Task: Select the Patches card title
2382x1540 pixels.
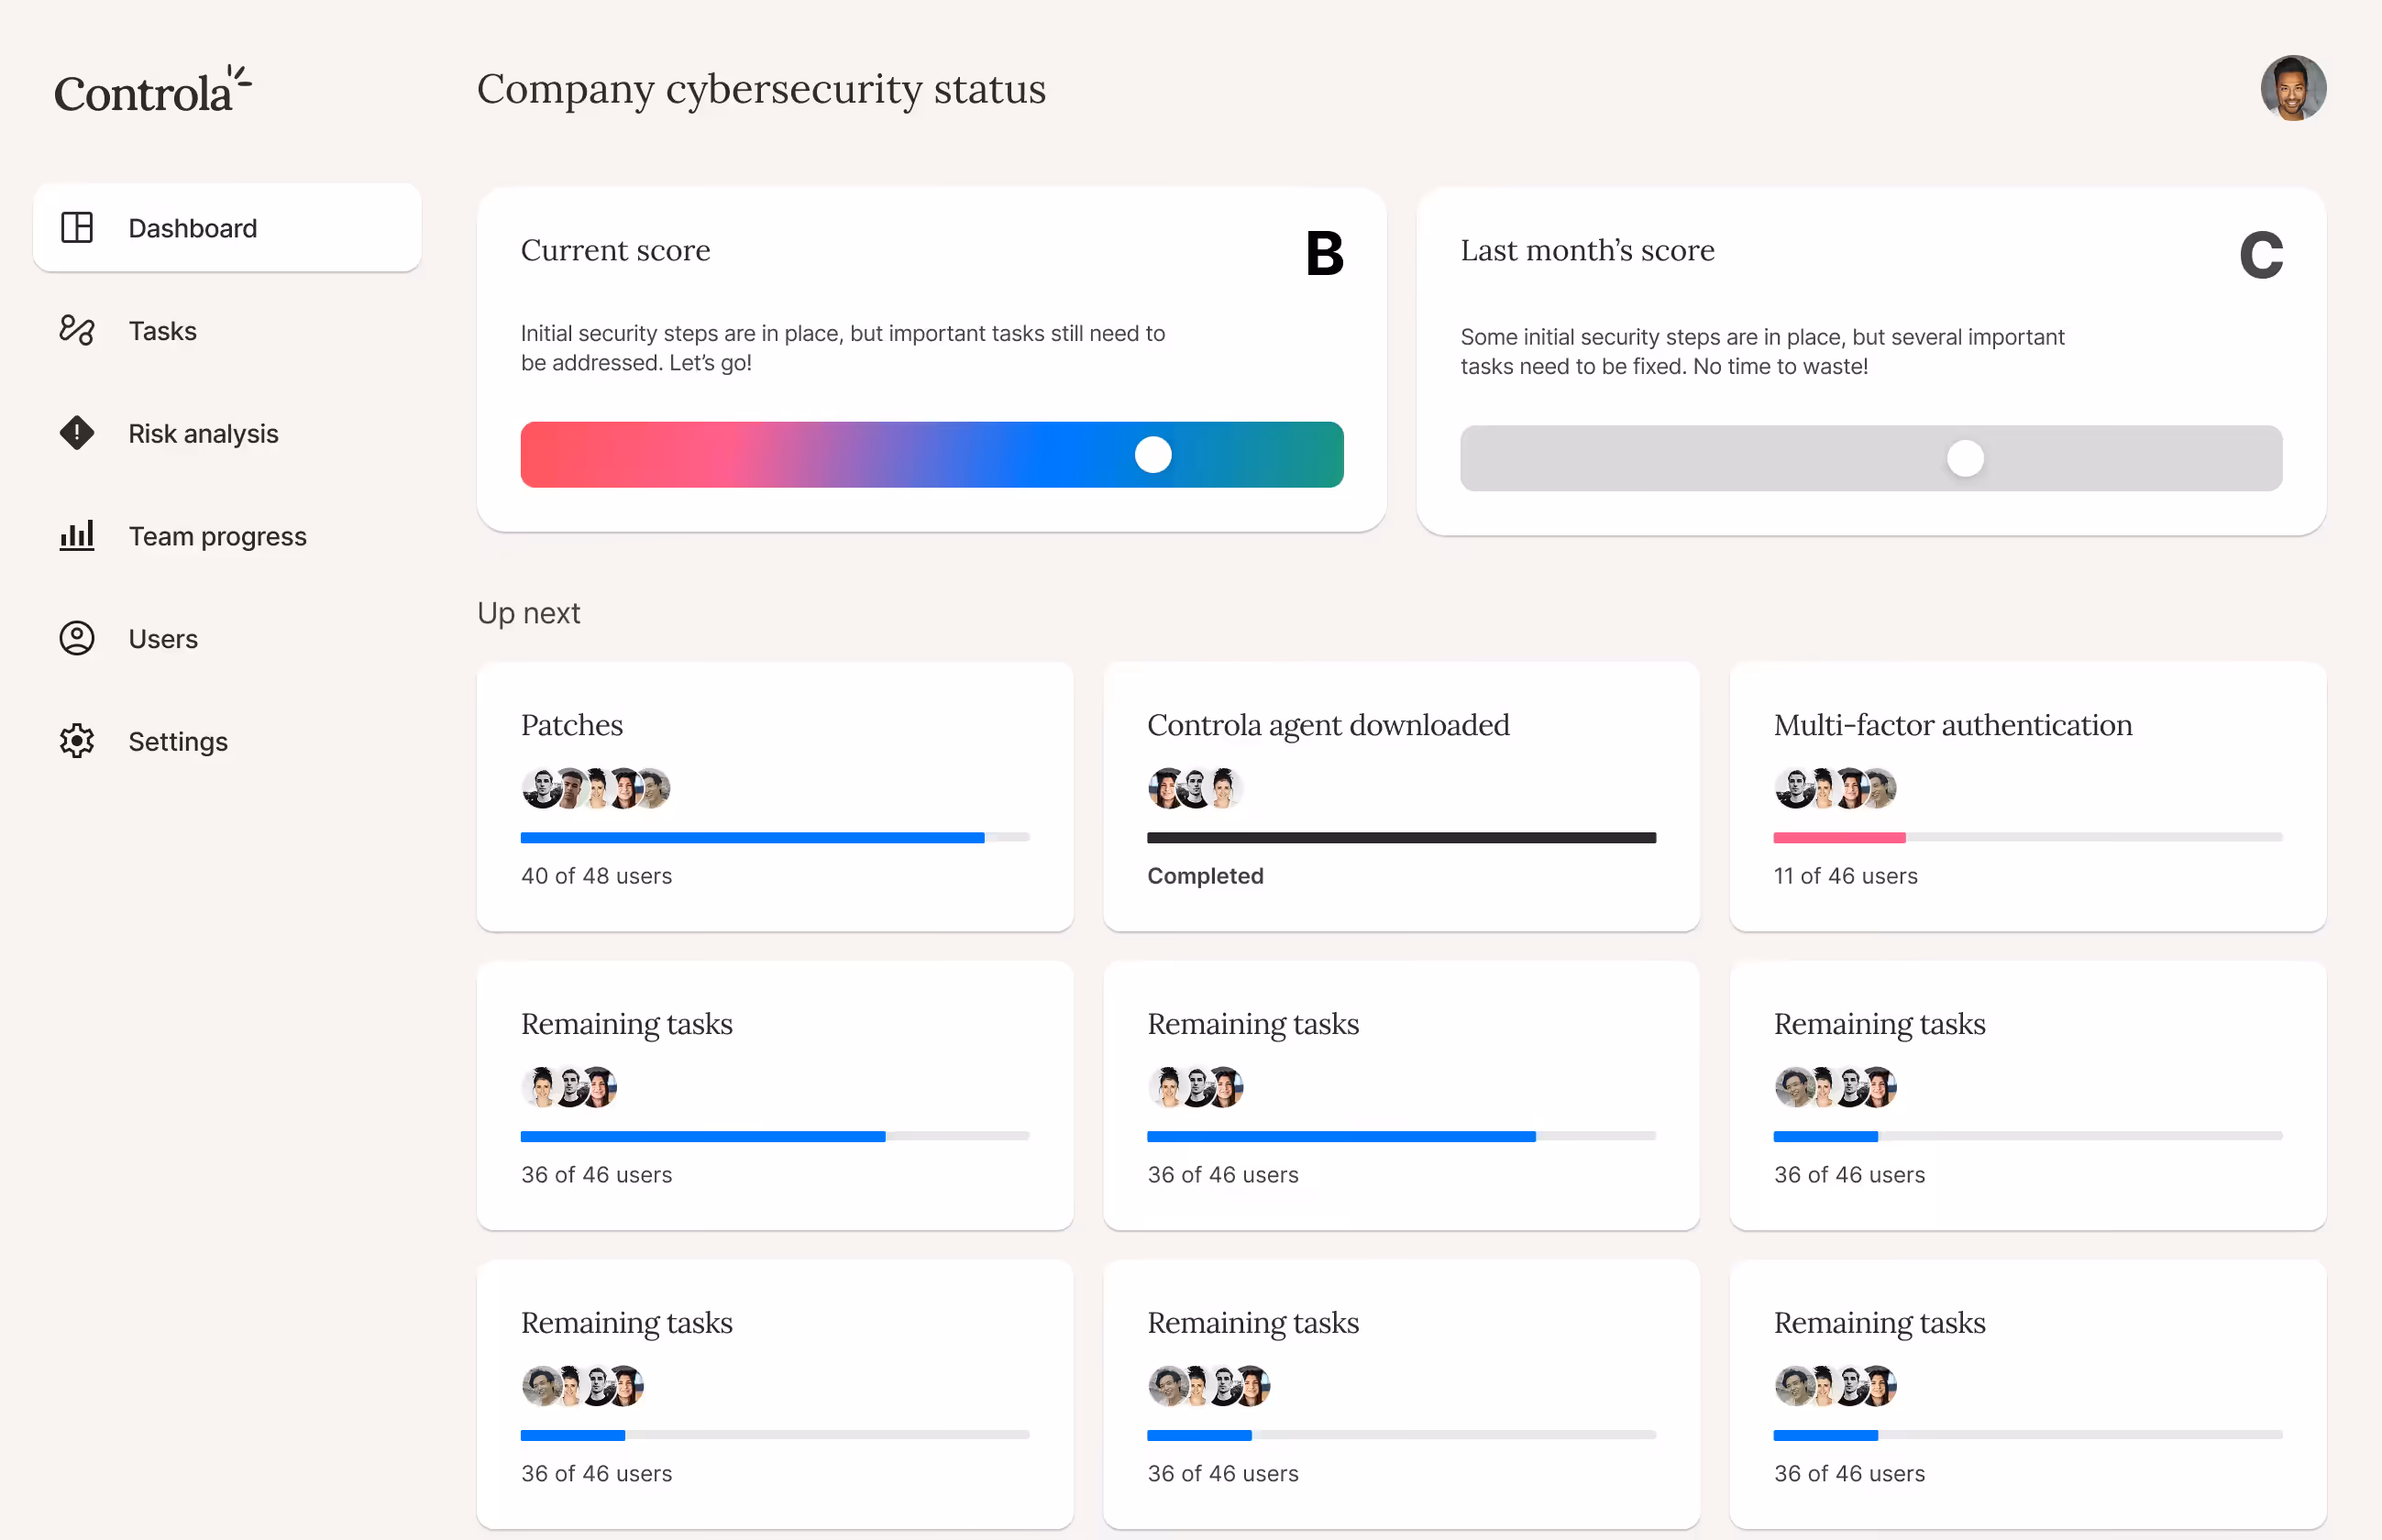Action: [571, 725]
